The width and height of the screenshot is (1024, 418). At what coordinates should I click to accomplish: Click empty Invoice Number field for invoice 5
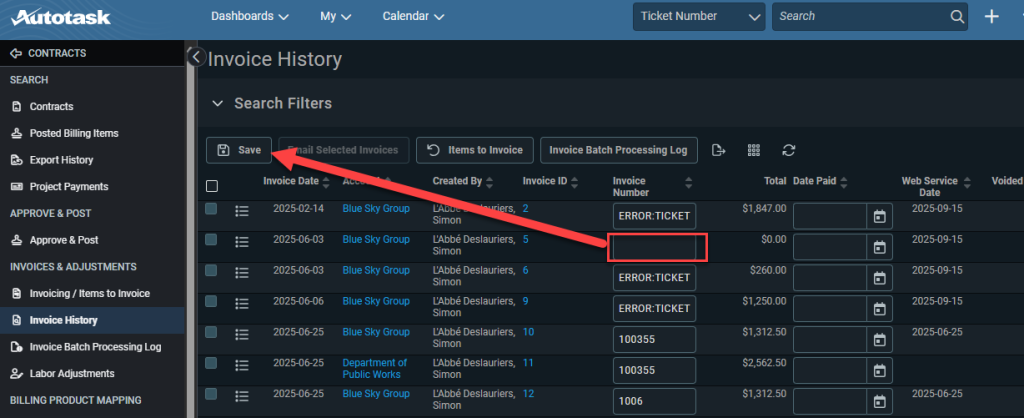(x=654, y=248)
